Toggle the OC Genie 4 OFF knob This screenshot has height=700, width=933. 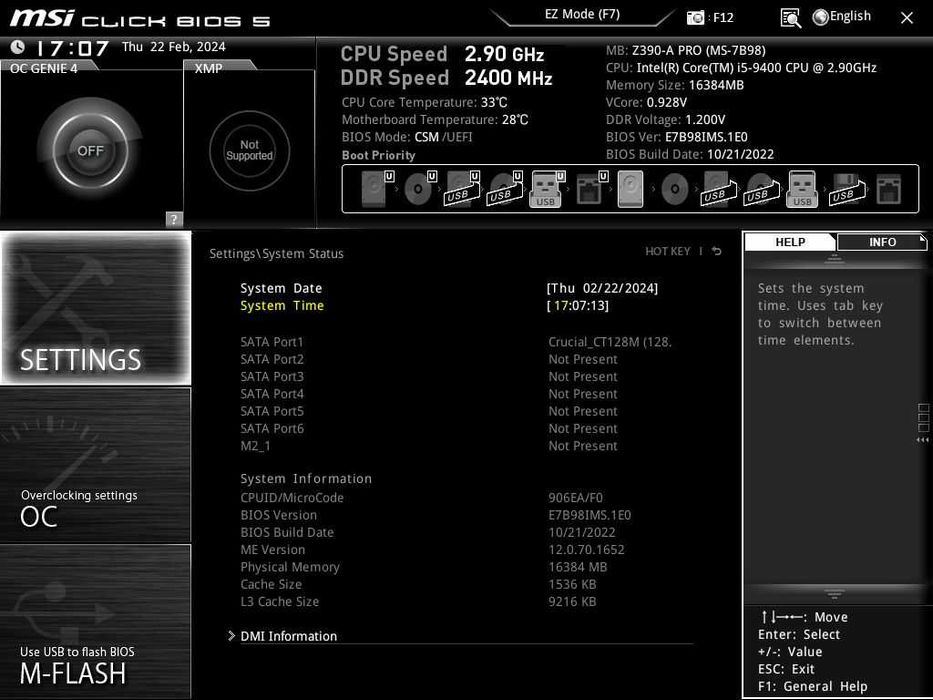[x=90, y=150]
